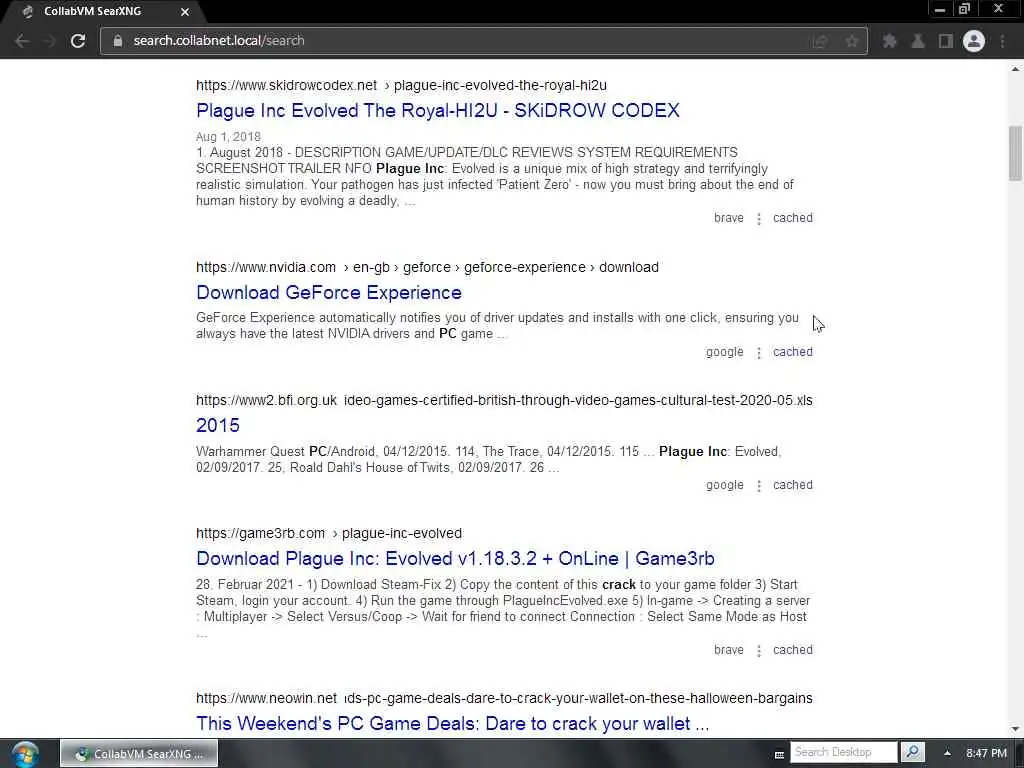Screen dimensions: 1024x768
Task: Go back using the browser back arrow
Action: (x=22, y=40)
